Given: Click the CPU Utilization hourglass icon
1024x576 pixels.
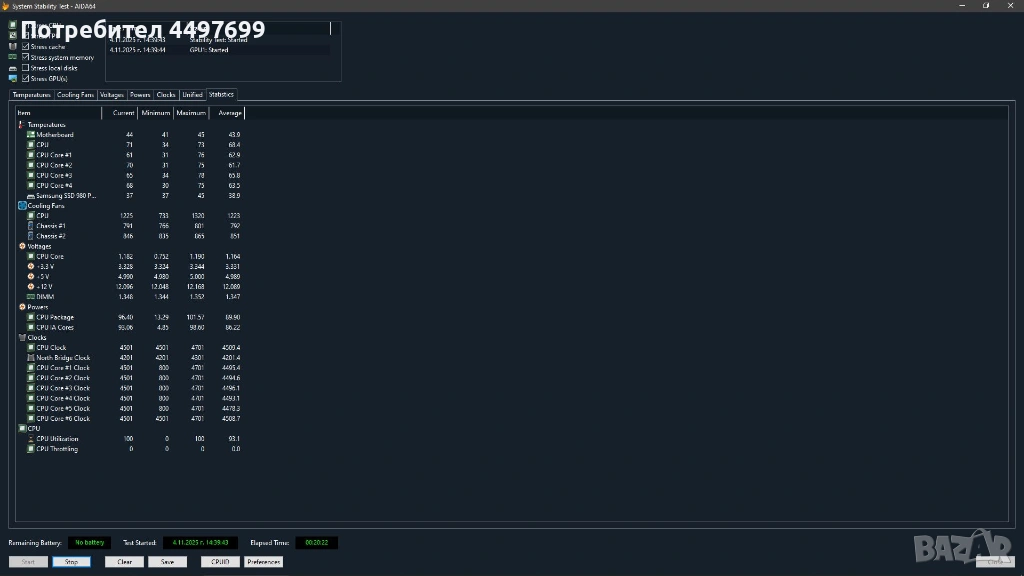Looking at the screenshot, I should 31,439.
